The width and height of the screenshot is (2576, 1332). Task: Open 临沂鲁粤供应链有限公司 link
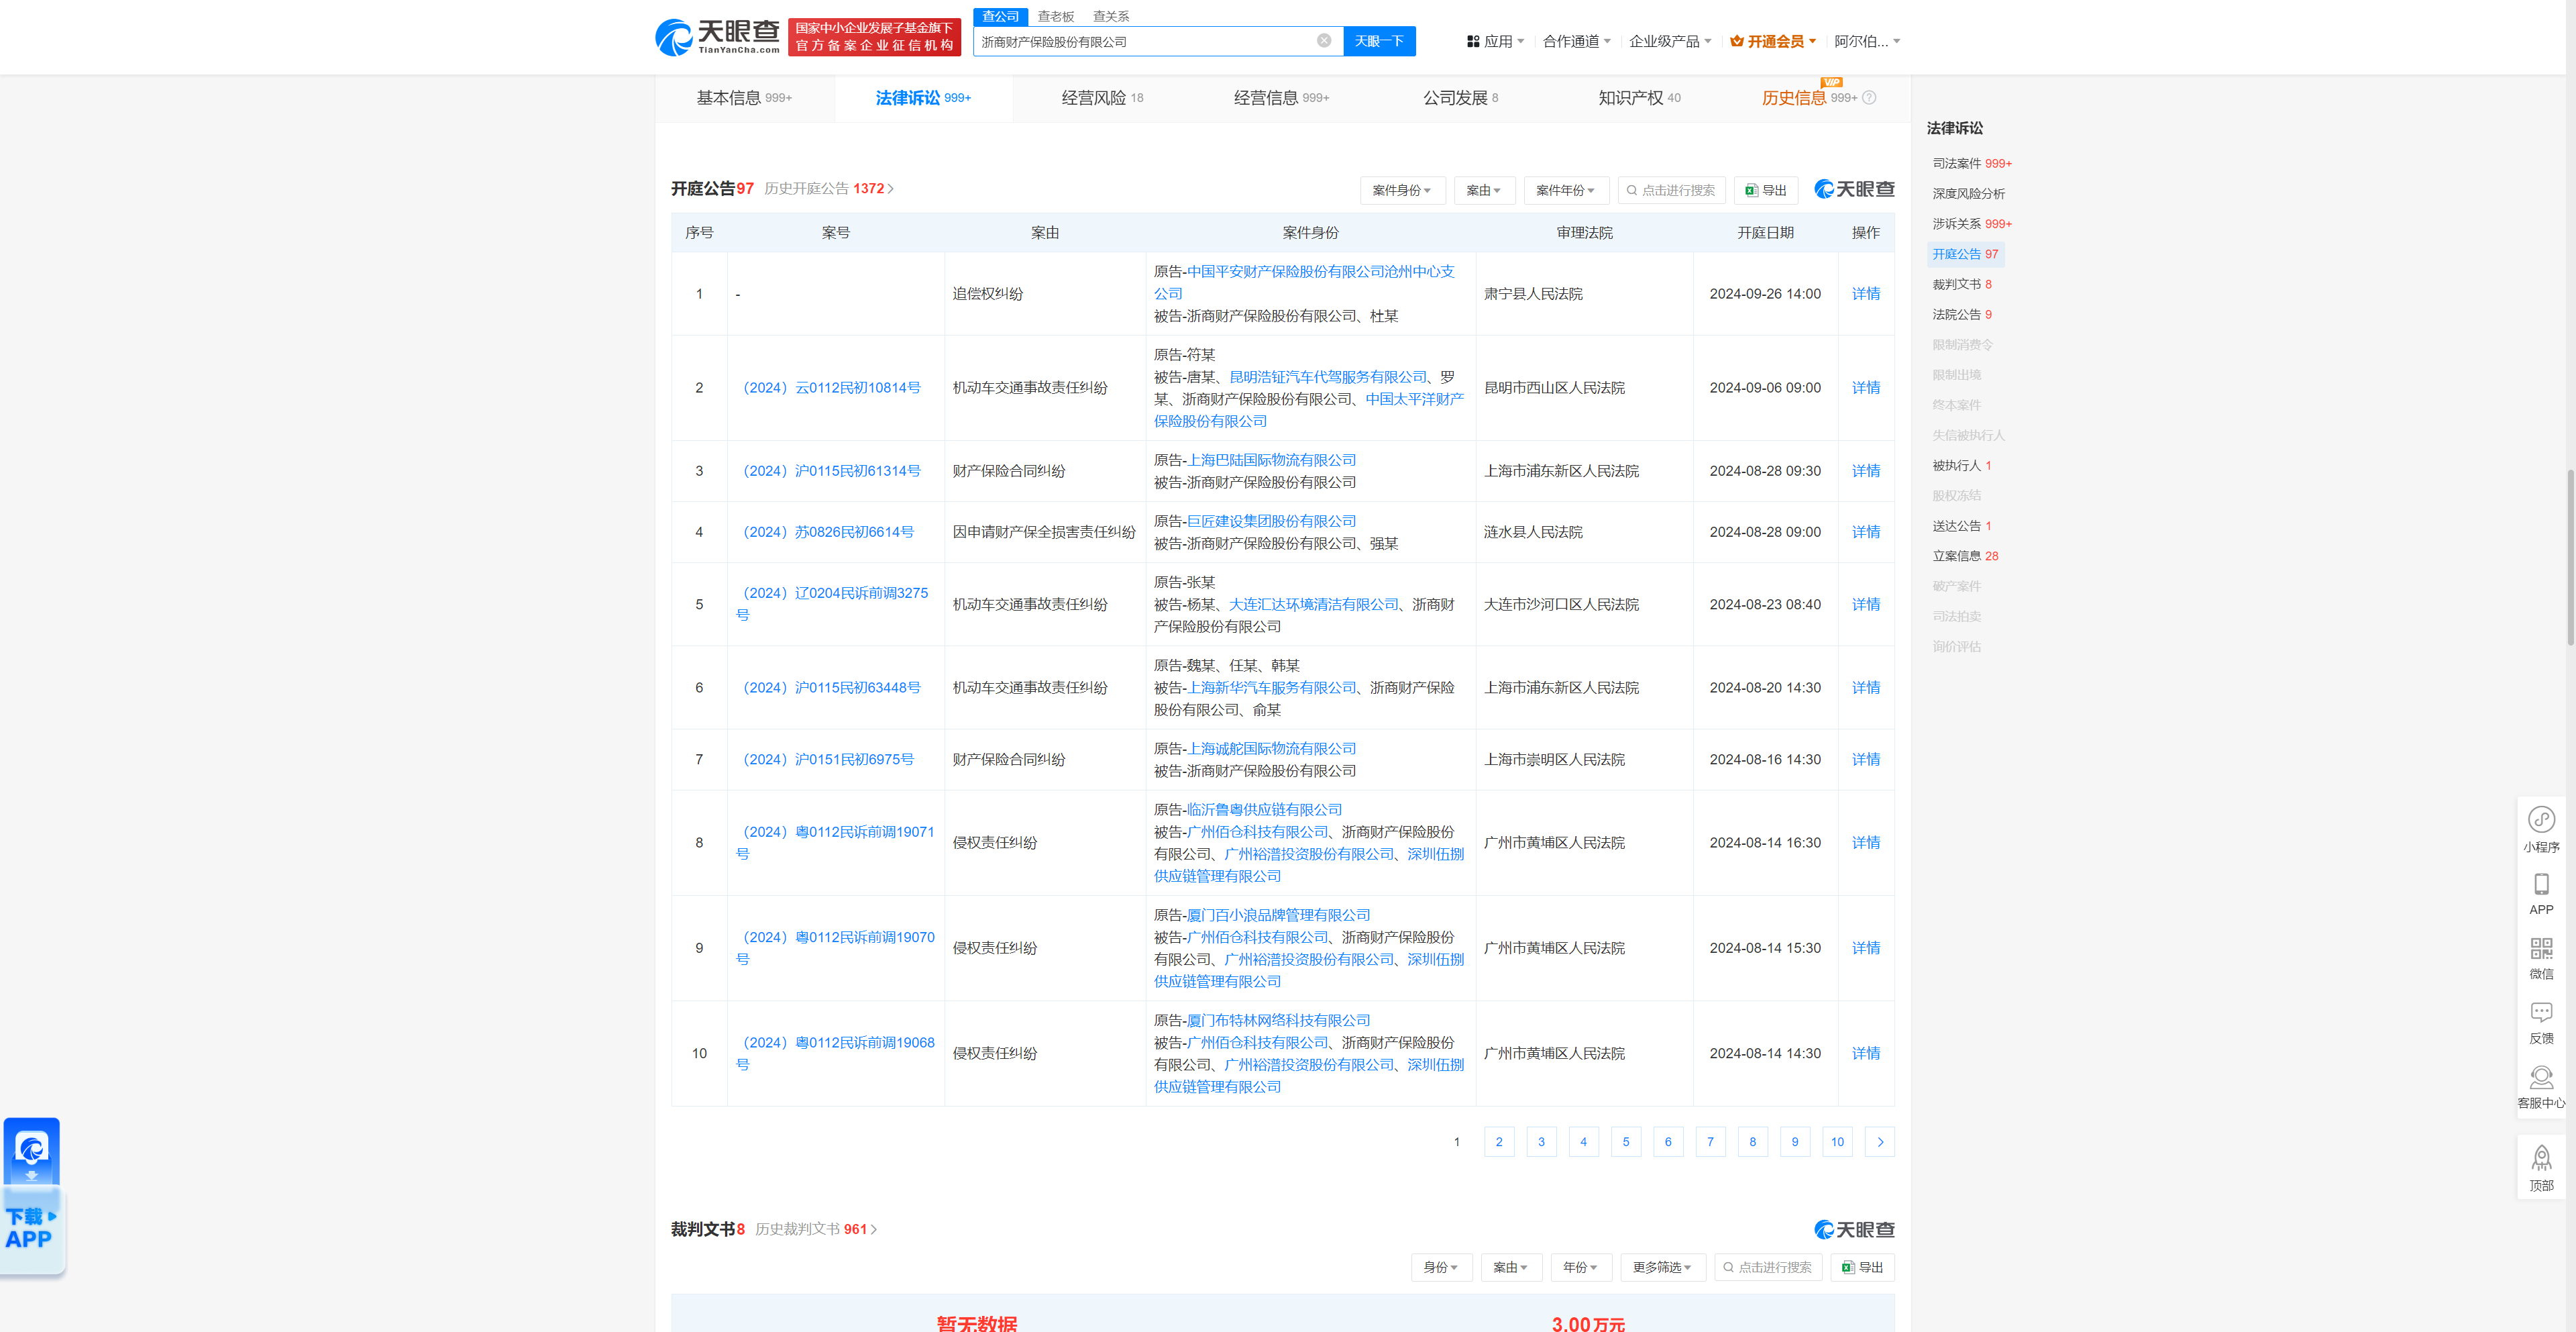[x=1264, y=810]
